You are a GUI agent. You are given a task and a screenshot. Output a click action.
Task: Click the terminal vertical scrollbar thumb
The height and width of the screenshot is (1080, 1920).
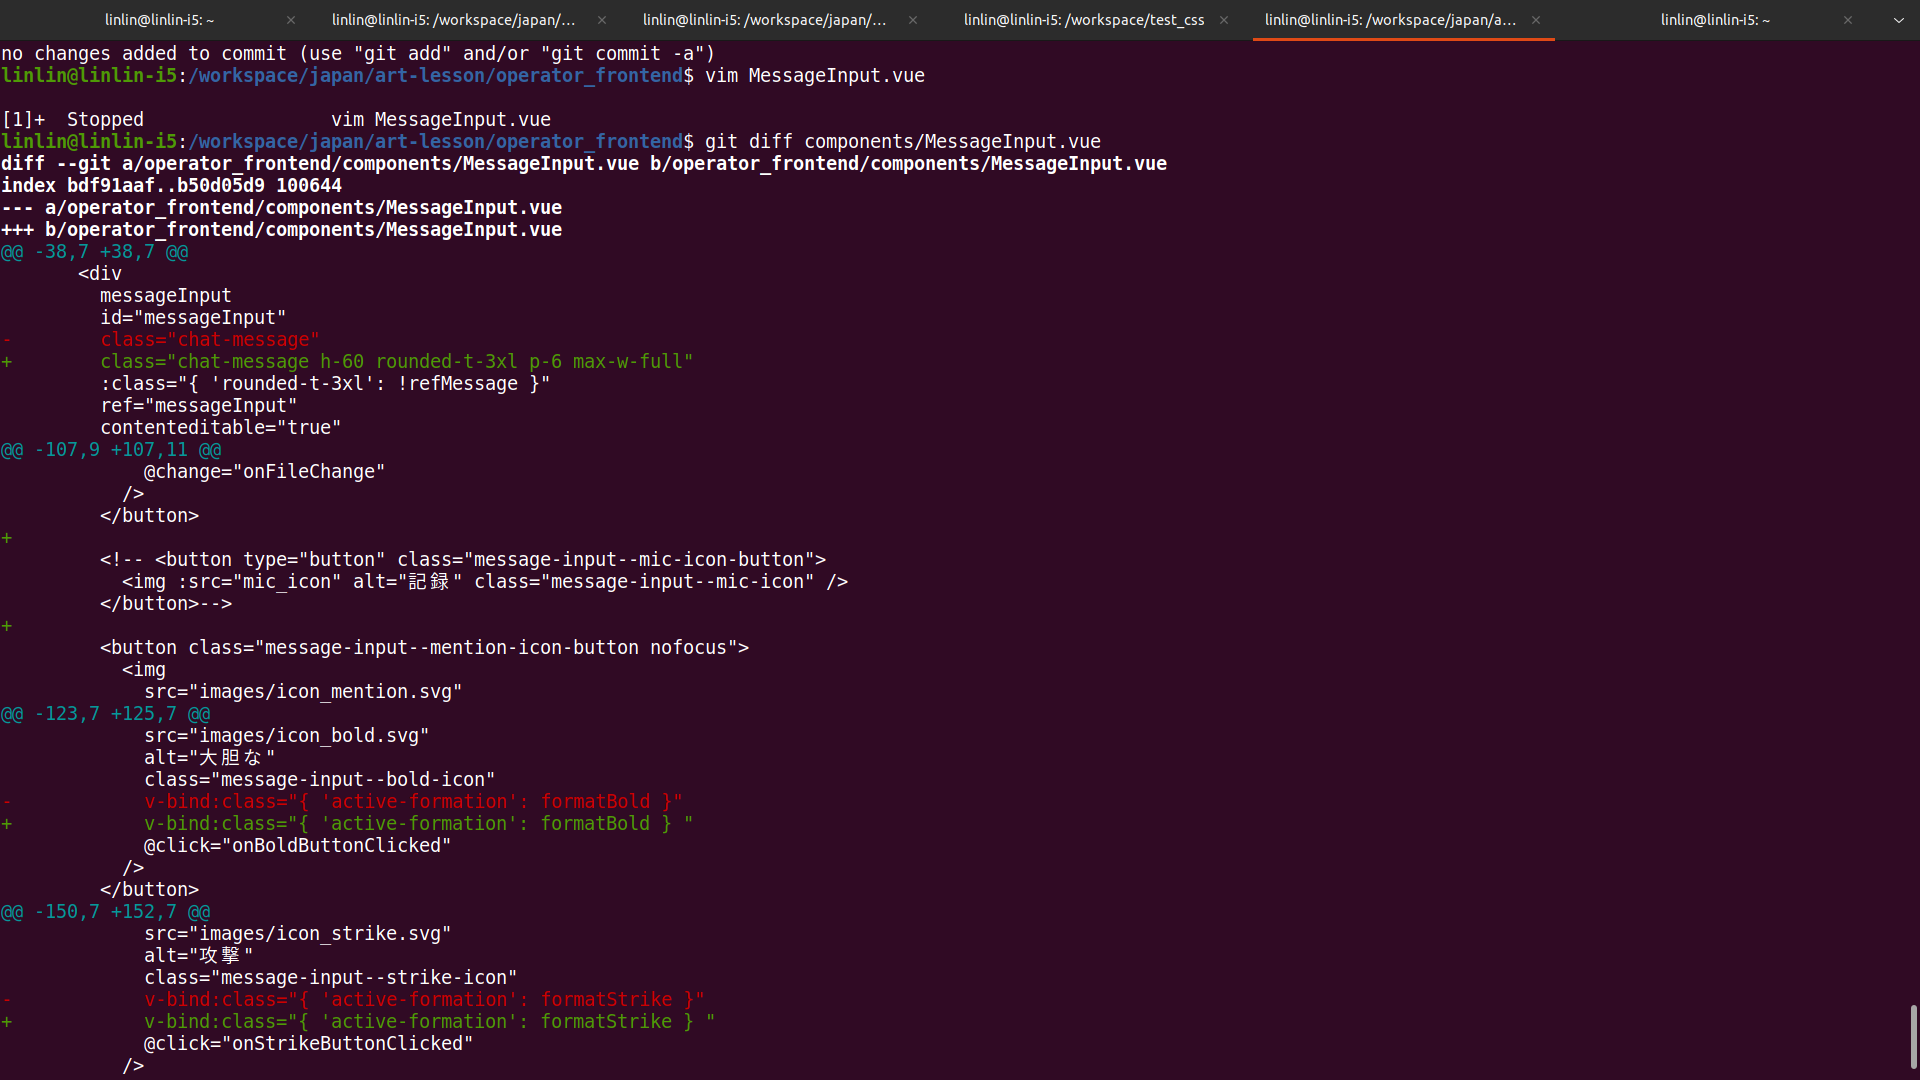point(1913,1036)
